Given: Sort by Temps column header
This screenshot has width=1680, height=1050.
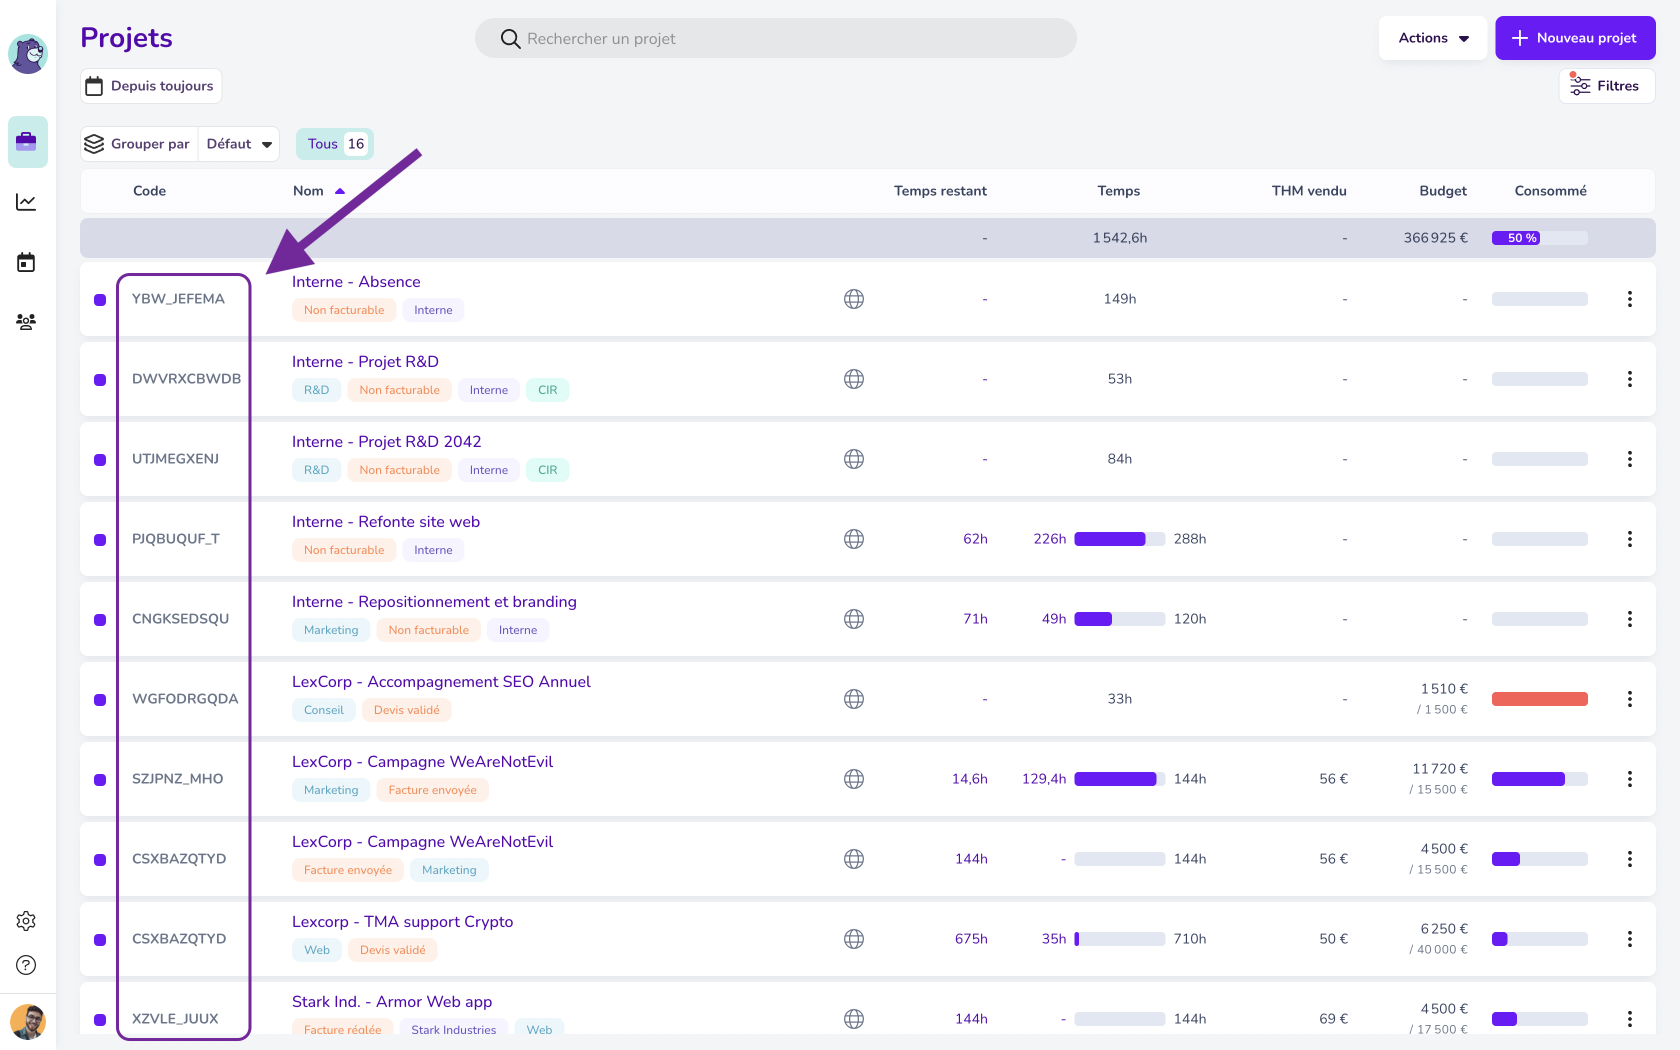Looking at the screenshot, I should pyautogui.click(x=1118, y=191).
